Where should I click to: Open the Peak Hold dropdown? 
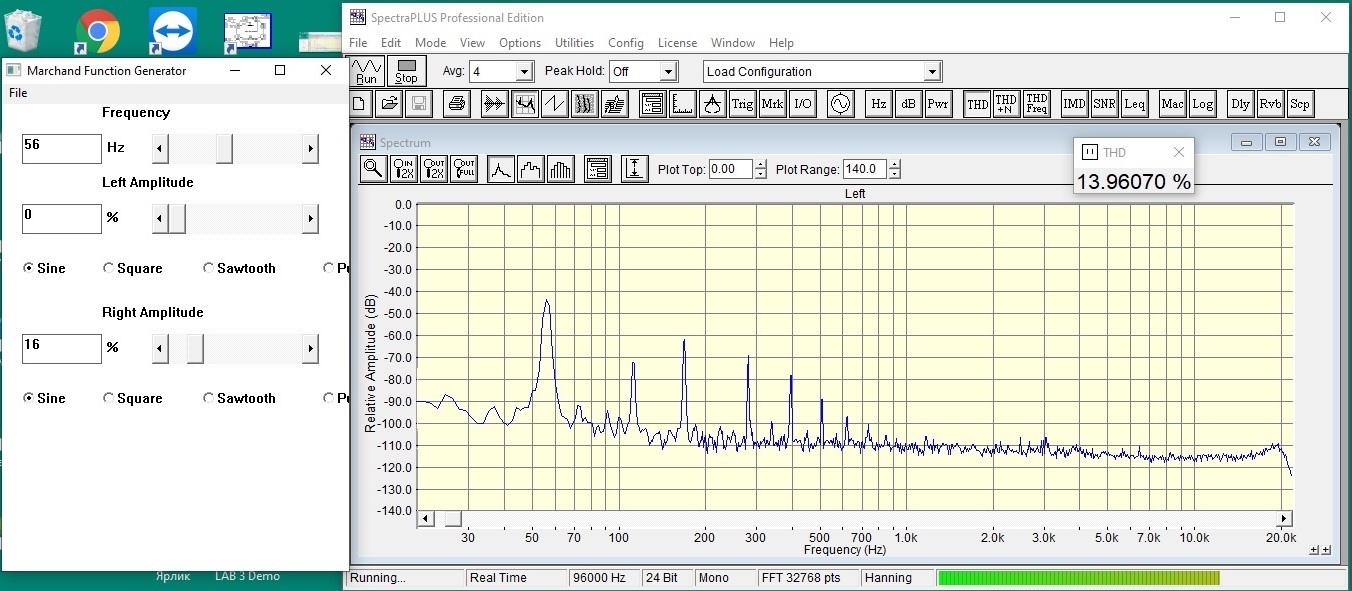pos(669,72)
